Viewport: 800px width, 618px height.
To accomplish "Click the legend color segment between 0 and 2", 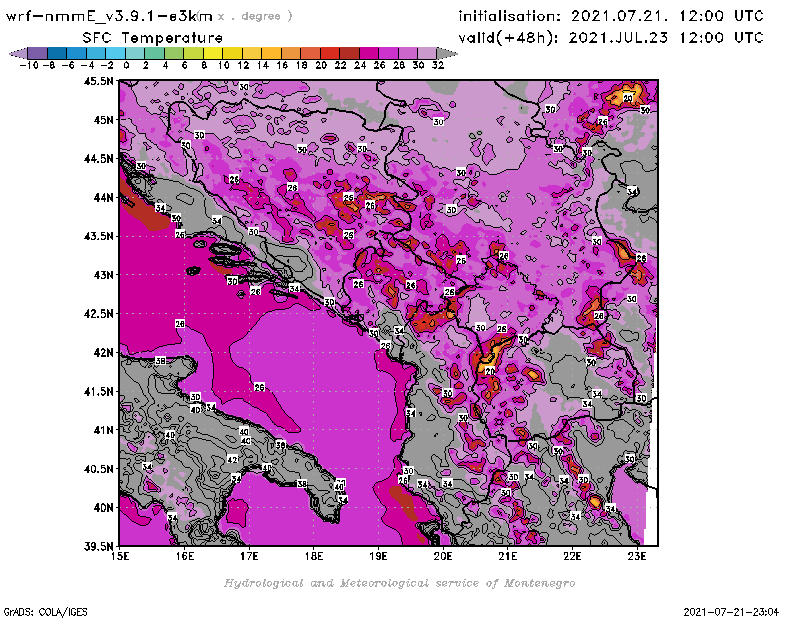I will point(136,53).
